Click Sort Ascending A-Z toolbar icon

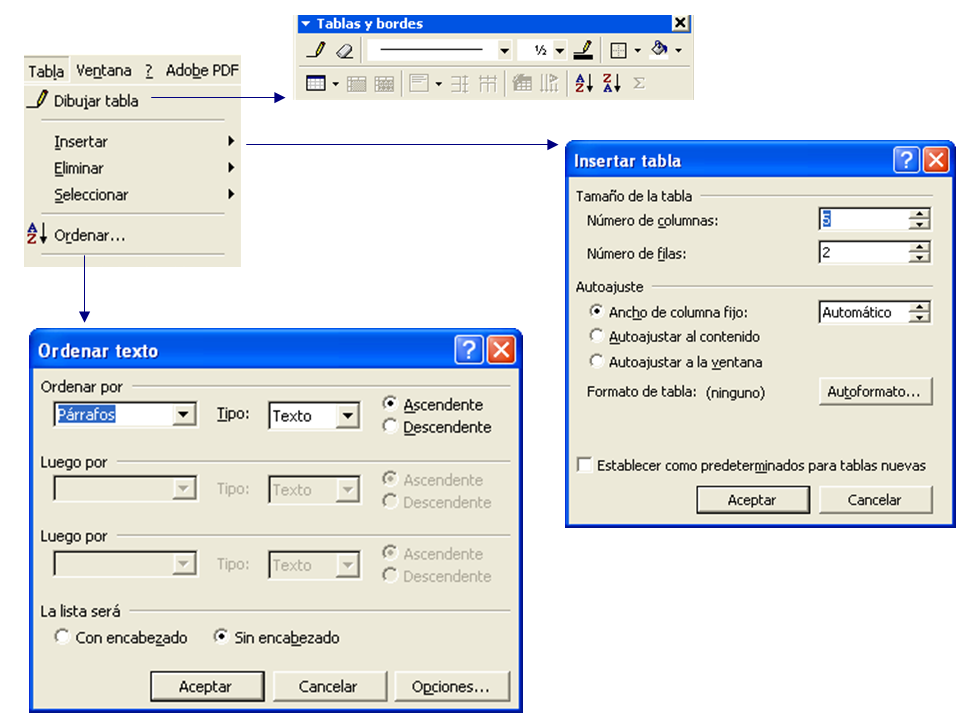(584, 84)
